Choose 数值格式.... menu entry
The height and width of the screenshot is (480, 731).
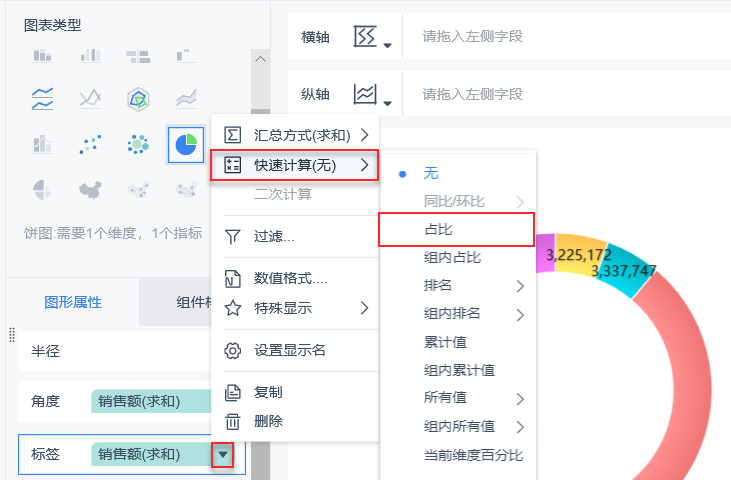(x=295, y=278)
